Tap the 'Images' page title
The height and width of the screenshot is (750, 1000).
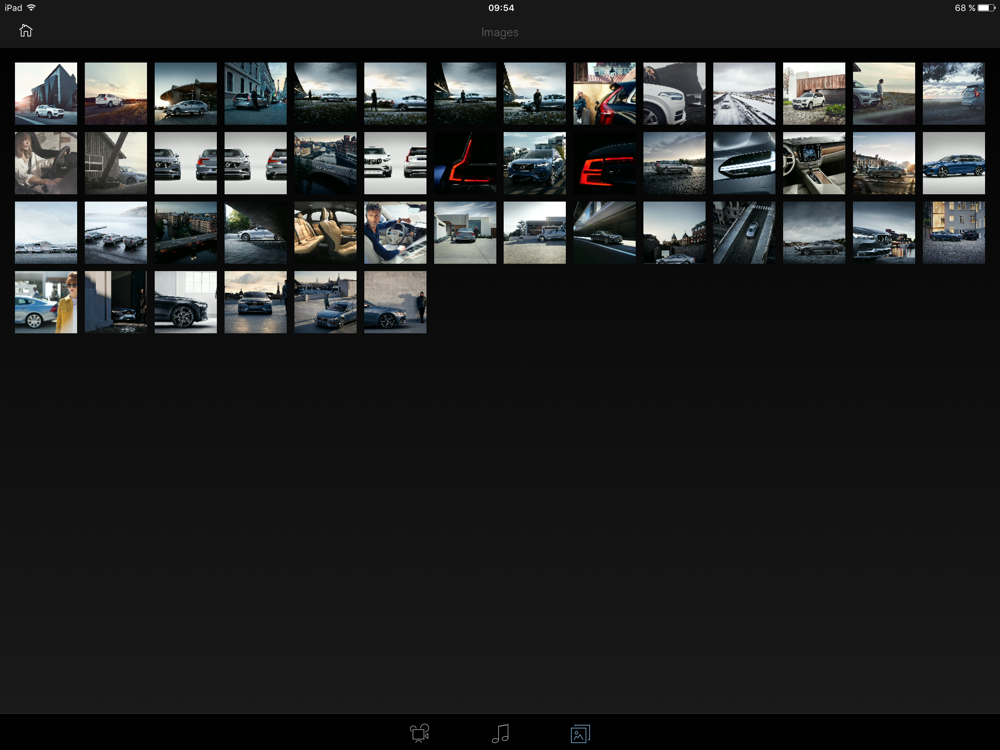tap(499, 33)
